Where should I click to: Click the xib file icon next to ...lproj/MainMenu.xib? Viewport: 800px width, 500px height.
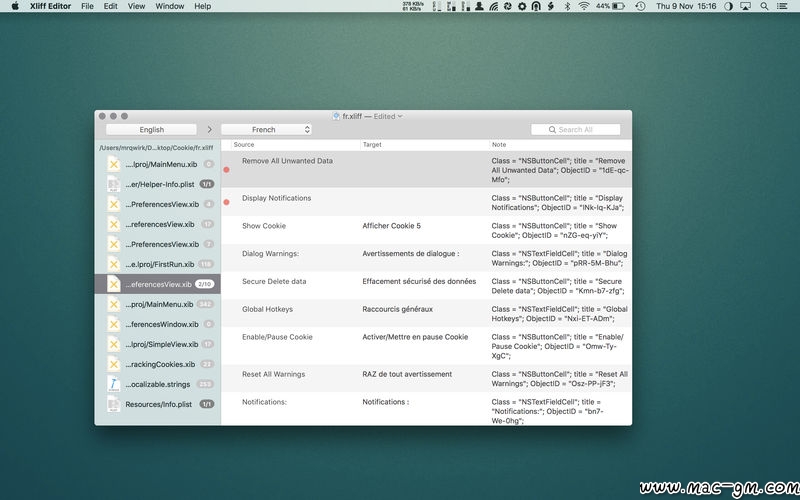click(113, 164)
